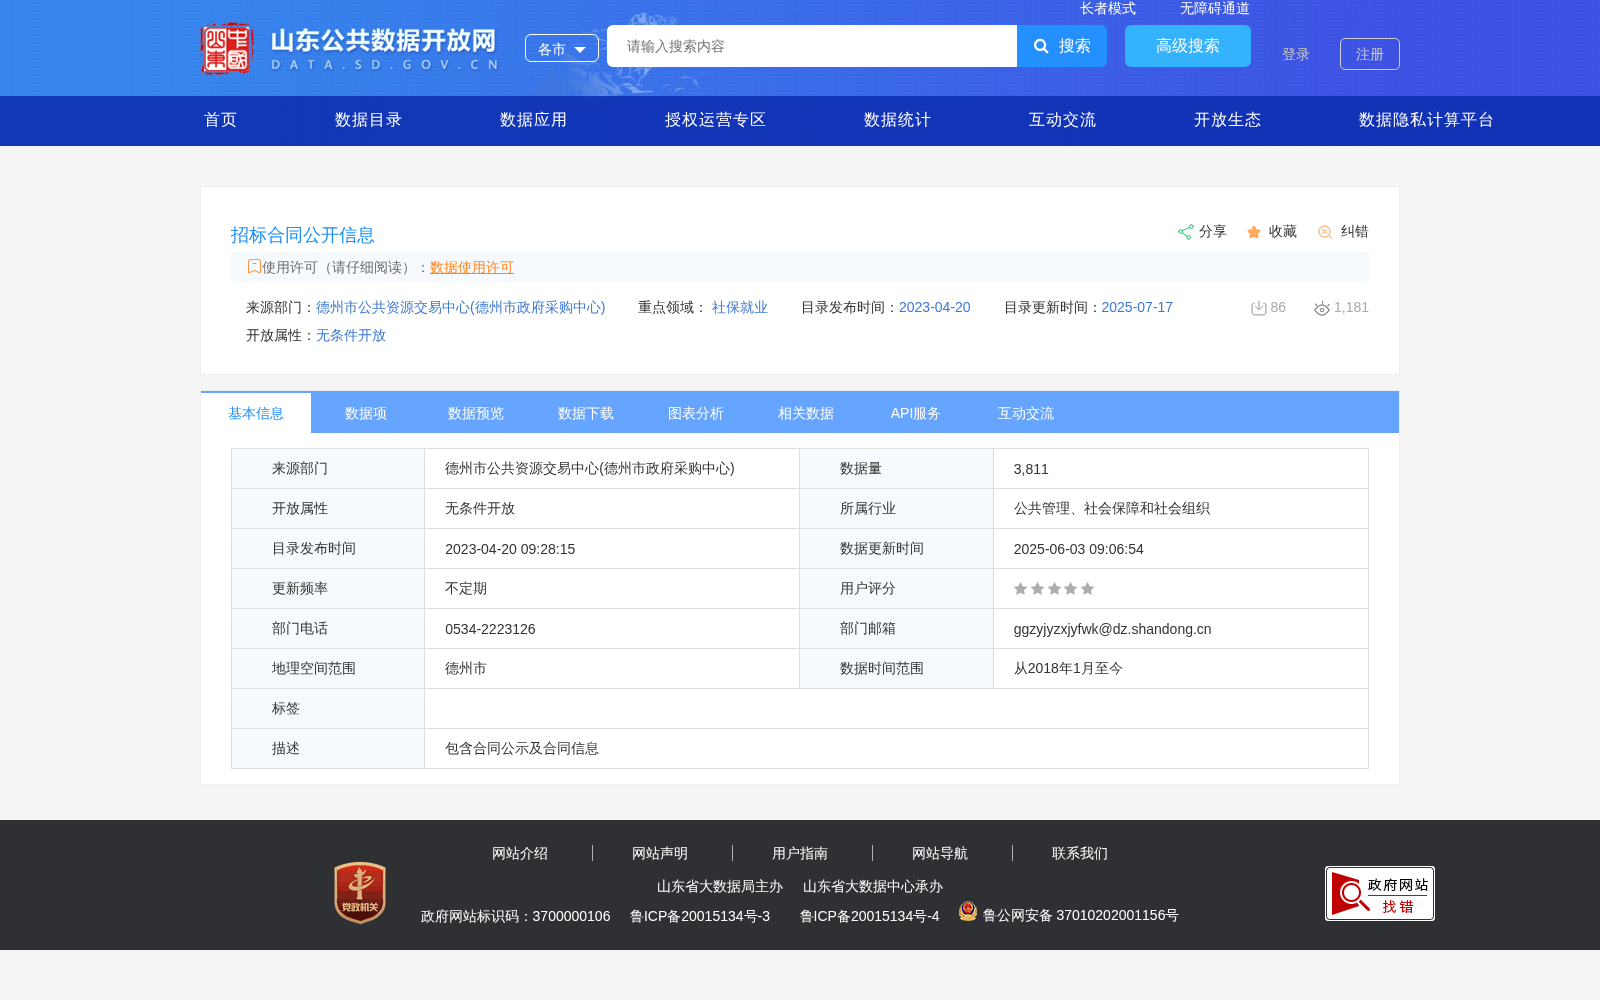This screenshot has height=1000, width=1600.
Task: Open 开放生态 in the navigation bar
Action: [x=1228, y=120]
